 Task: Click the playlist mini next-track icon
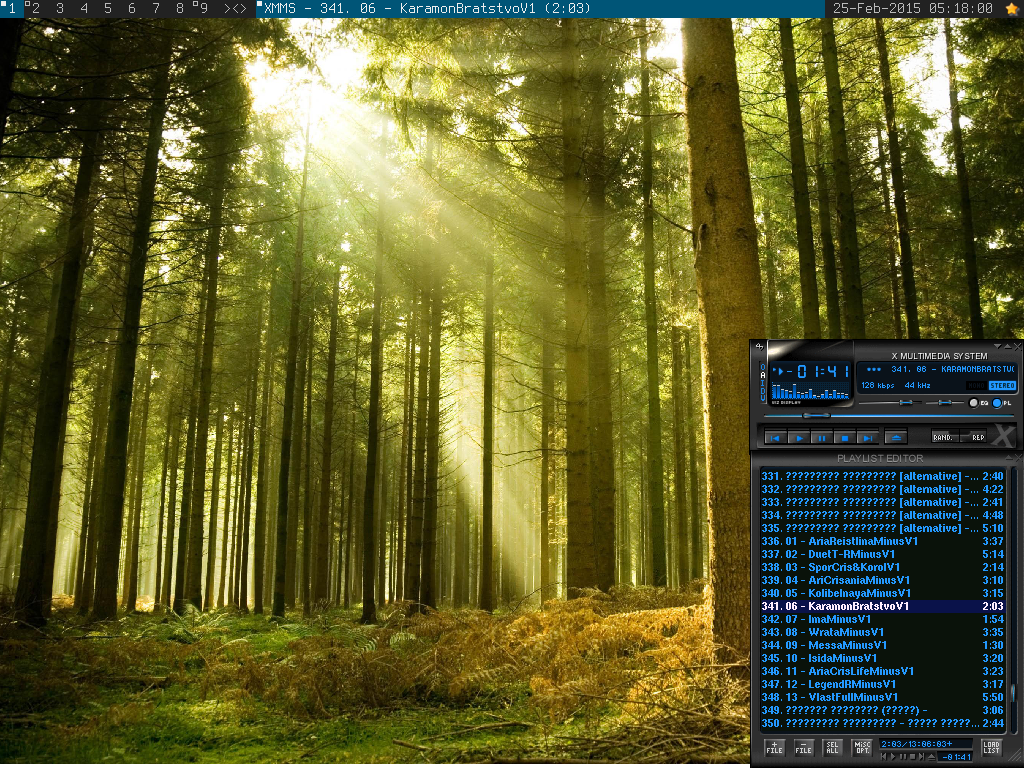(921, 757)
